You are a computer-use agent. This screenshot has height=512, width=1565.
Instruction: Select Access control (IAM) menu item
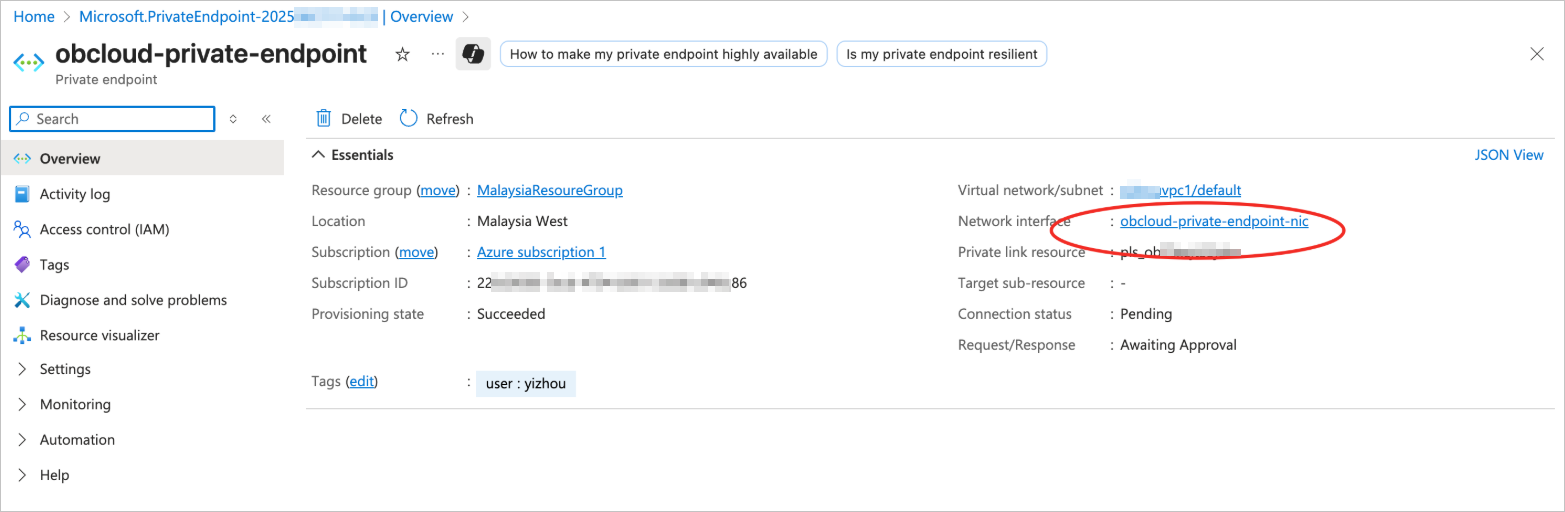(x=104, y=229)
